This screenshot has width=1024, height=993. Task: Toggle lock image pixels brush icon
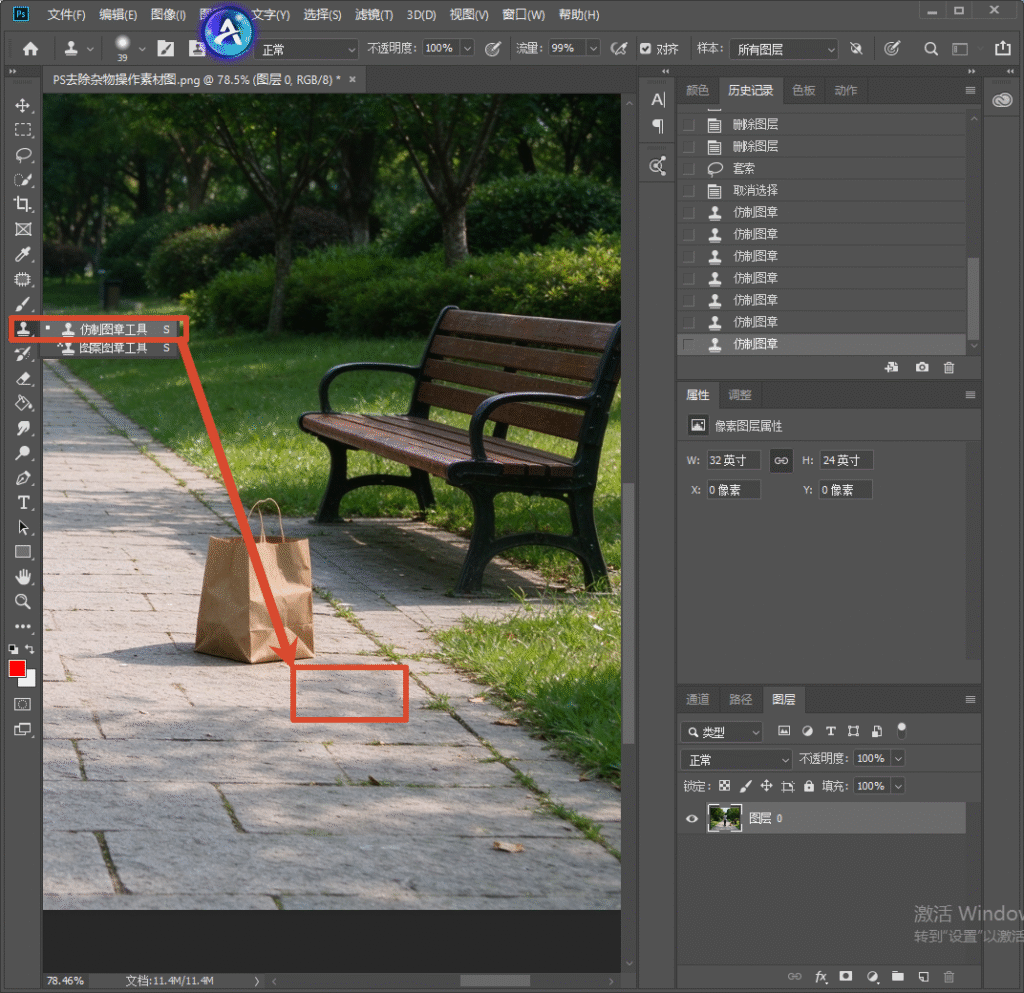click(x=745, y=786)
